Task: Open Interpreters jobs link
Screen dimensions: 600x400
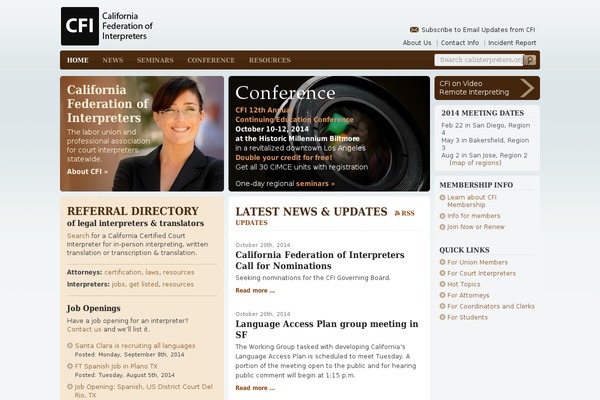Action: click(118, 284)
